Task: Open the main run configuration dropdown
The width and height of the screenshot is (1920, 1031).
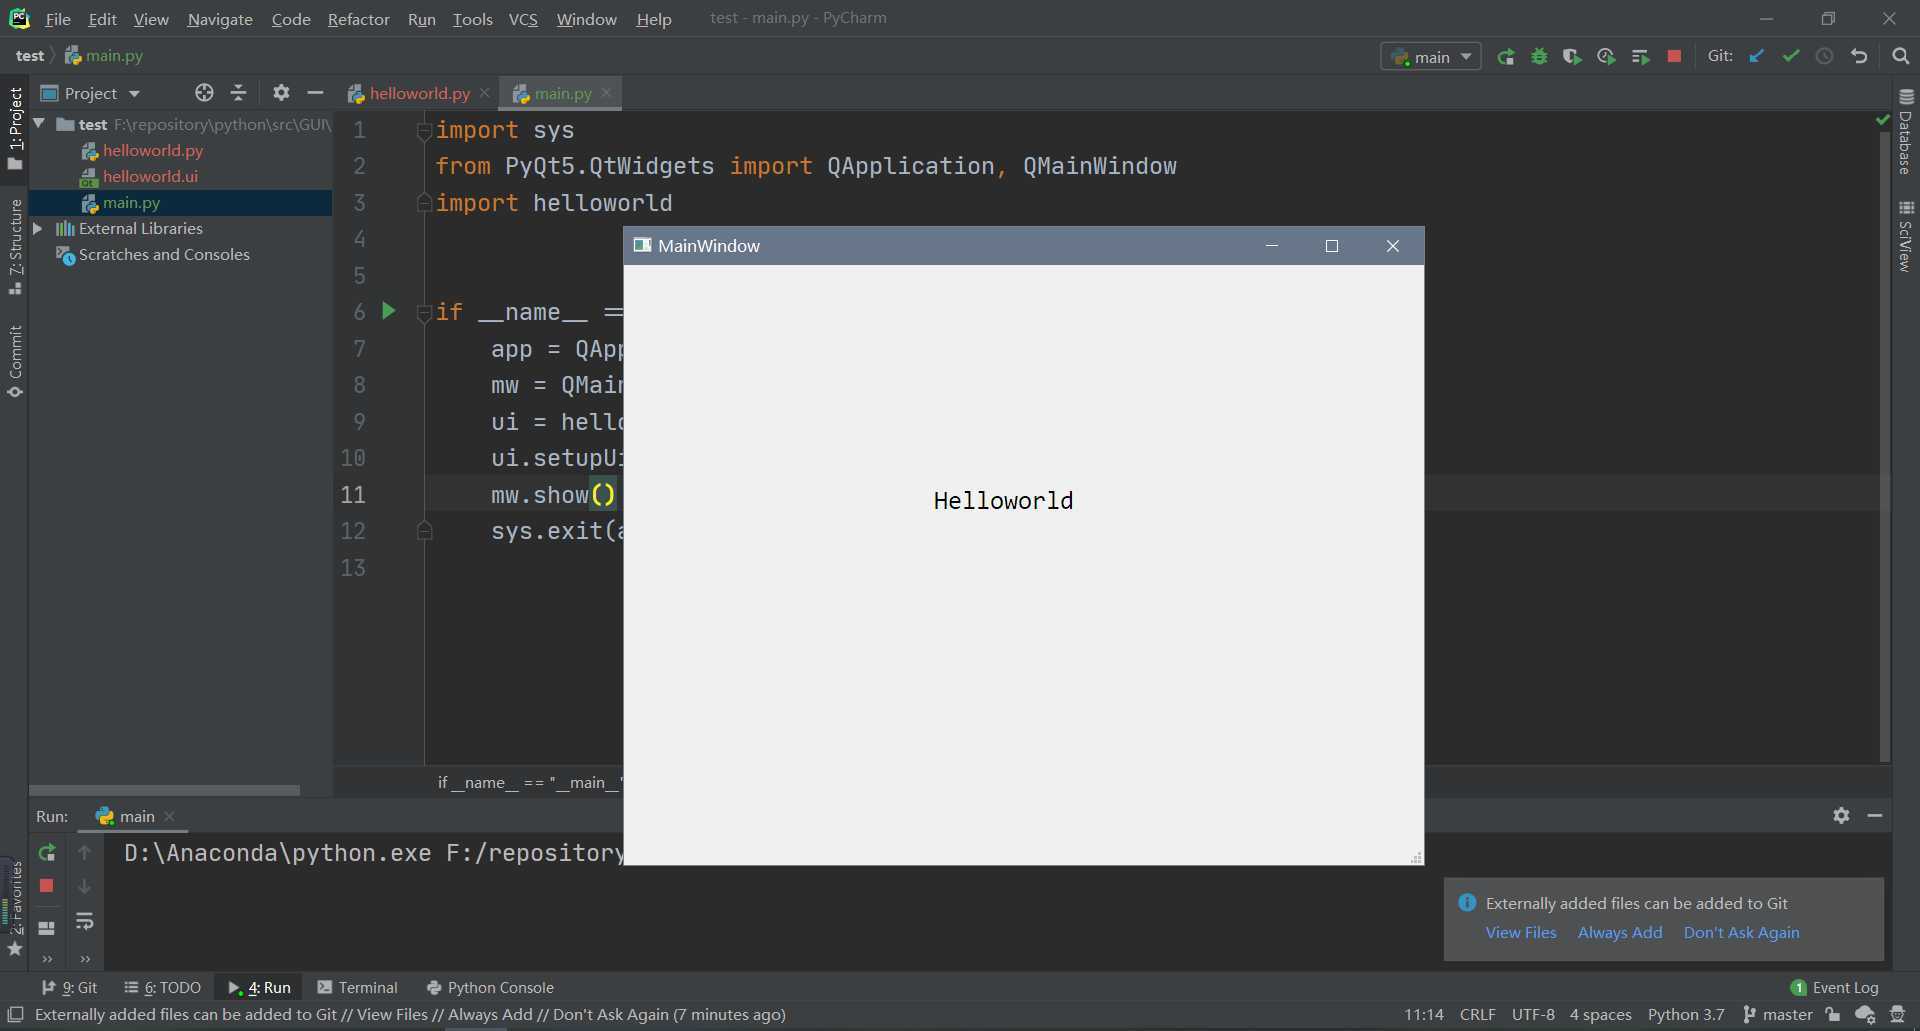Action: coord(1431,57)
